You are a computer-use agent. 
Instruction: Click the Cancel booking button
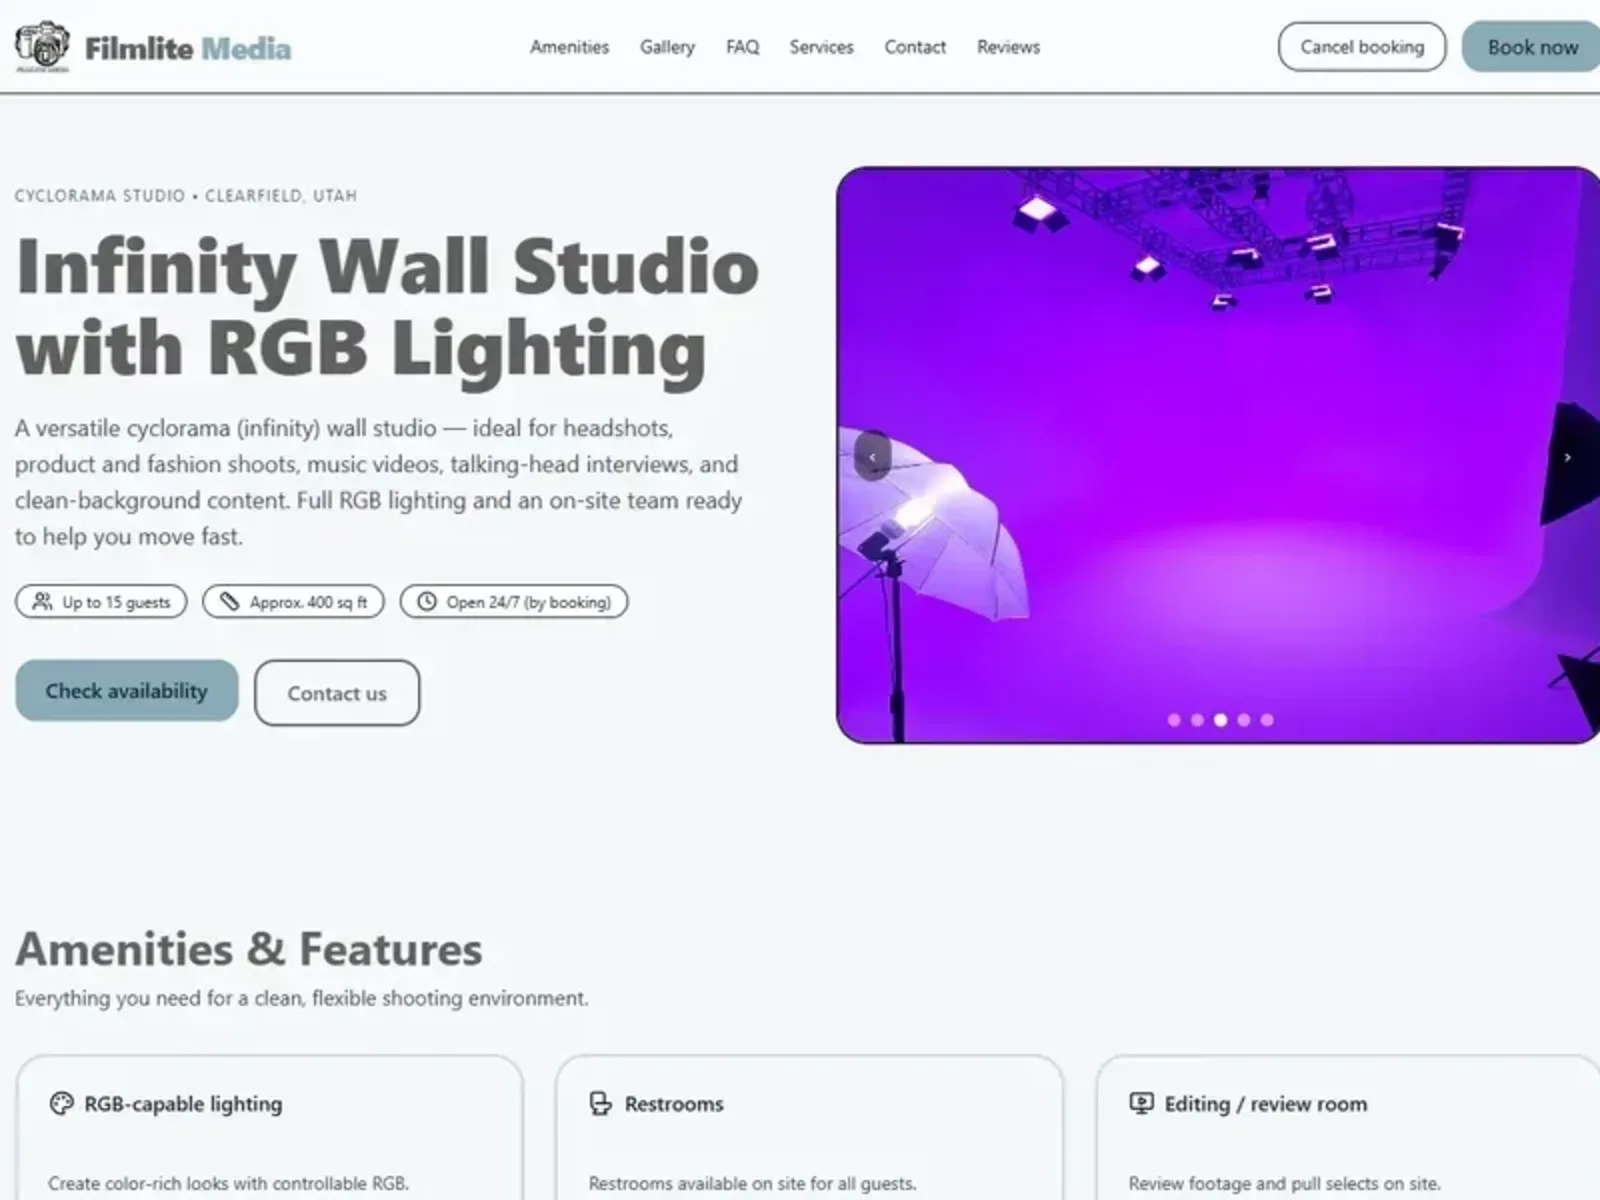tap(1362, 47)
